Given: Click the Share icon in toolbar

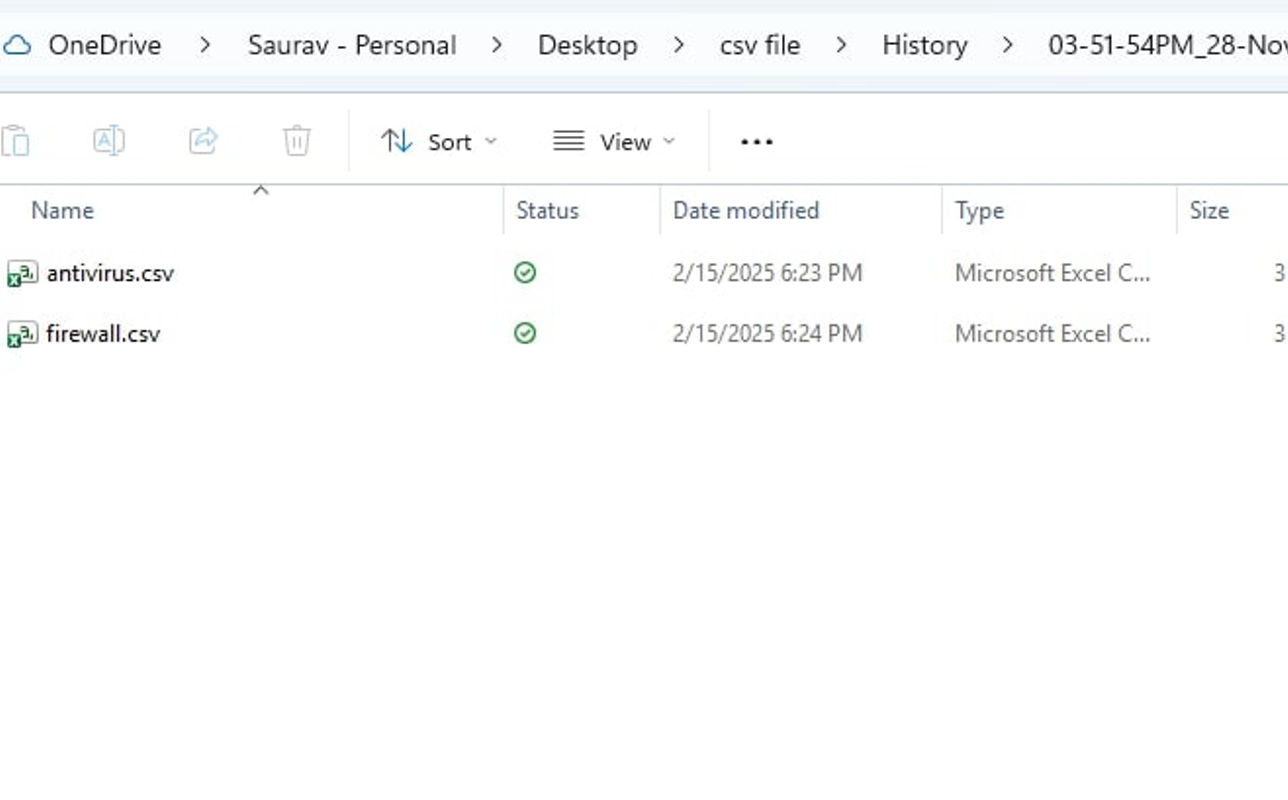Looking at the screenshot, I should tap(203, 141).
